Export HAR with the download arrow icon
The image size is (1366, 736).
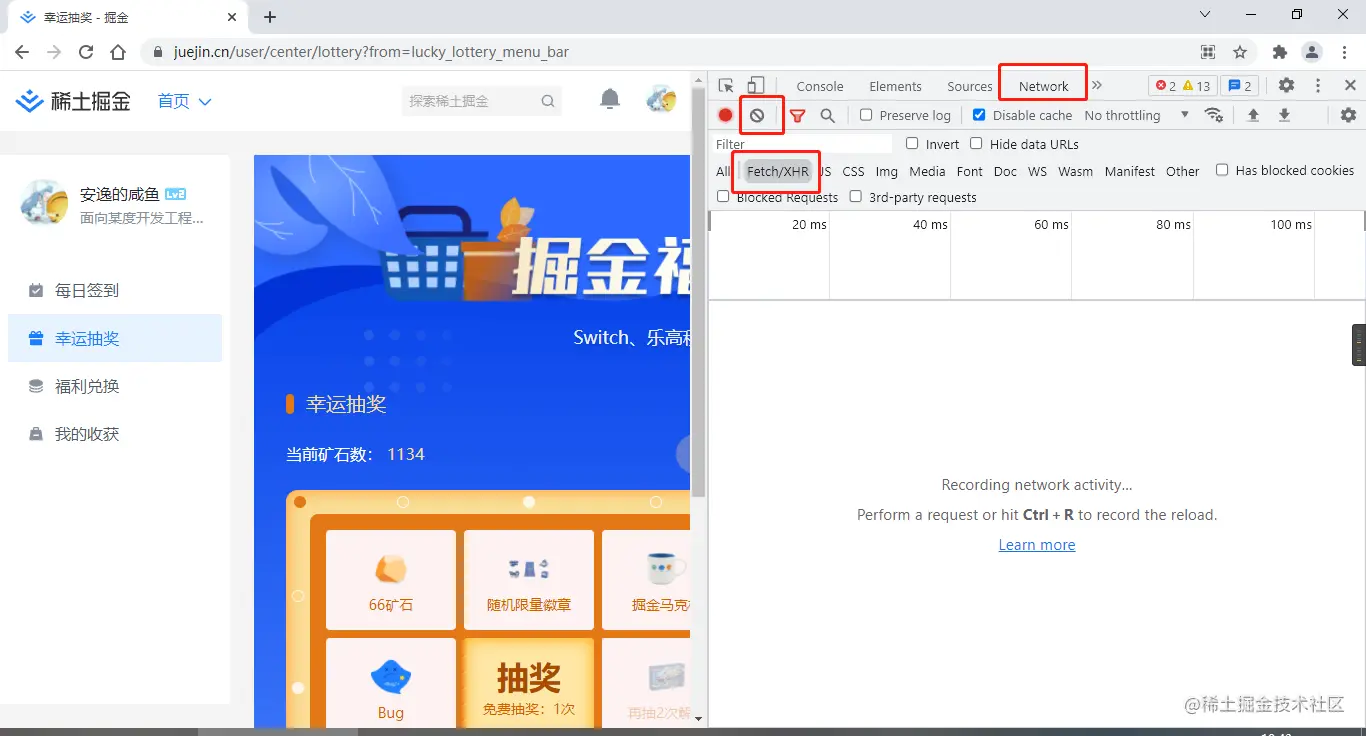[x=1284, y=115]
